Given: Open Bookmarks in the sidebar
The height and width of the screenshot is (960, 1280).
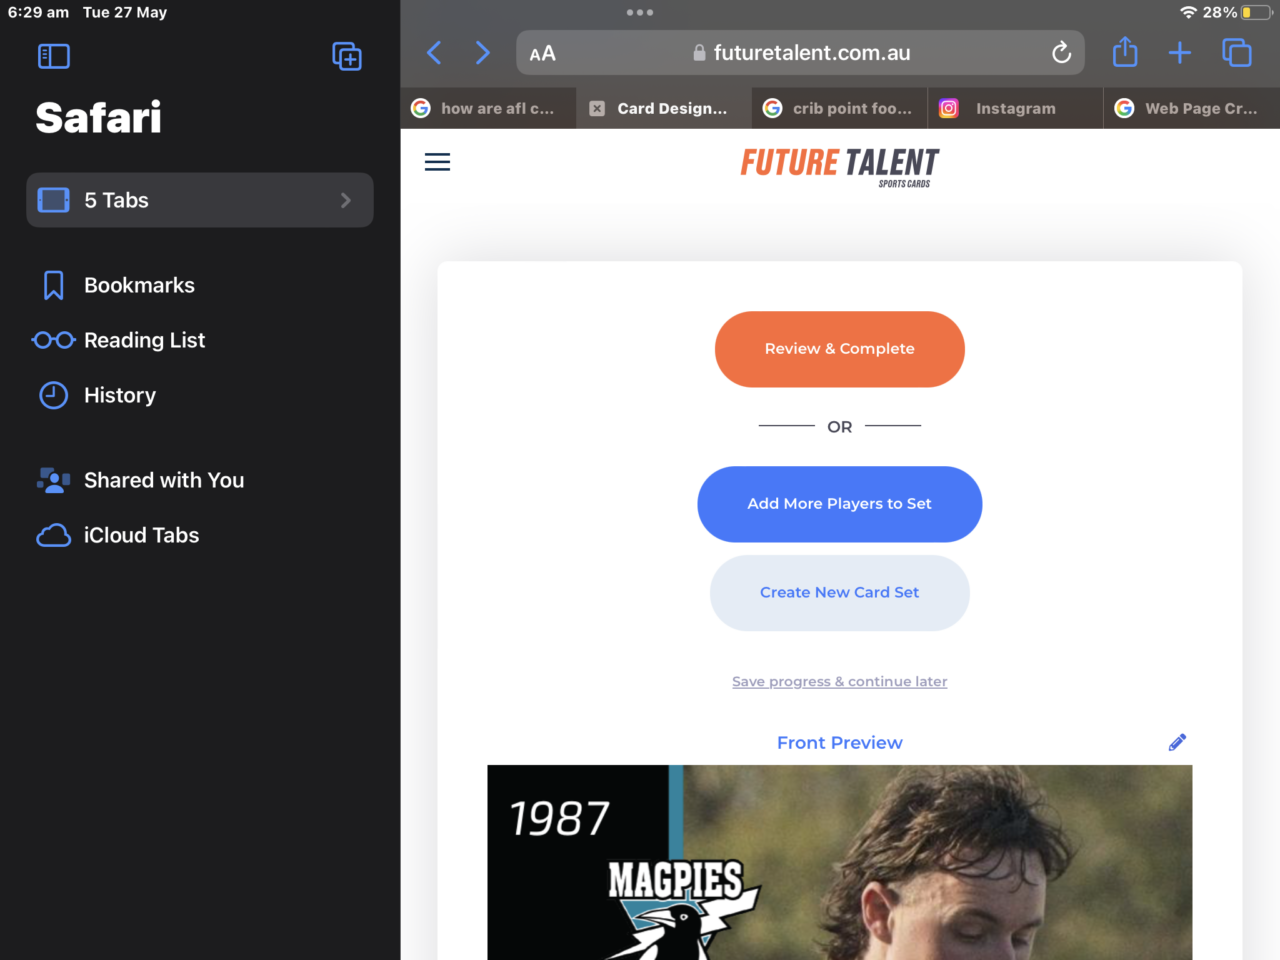Looking at the screenshot, I should click(139, 285).
